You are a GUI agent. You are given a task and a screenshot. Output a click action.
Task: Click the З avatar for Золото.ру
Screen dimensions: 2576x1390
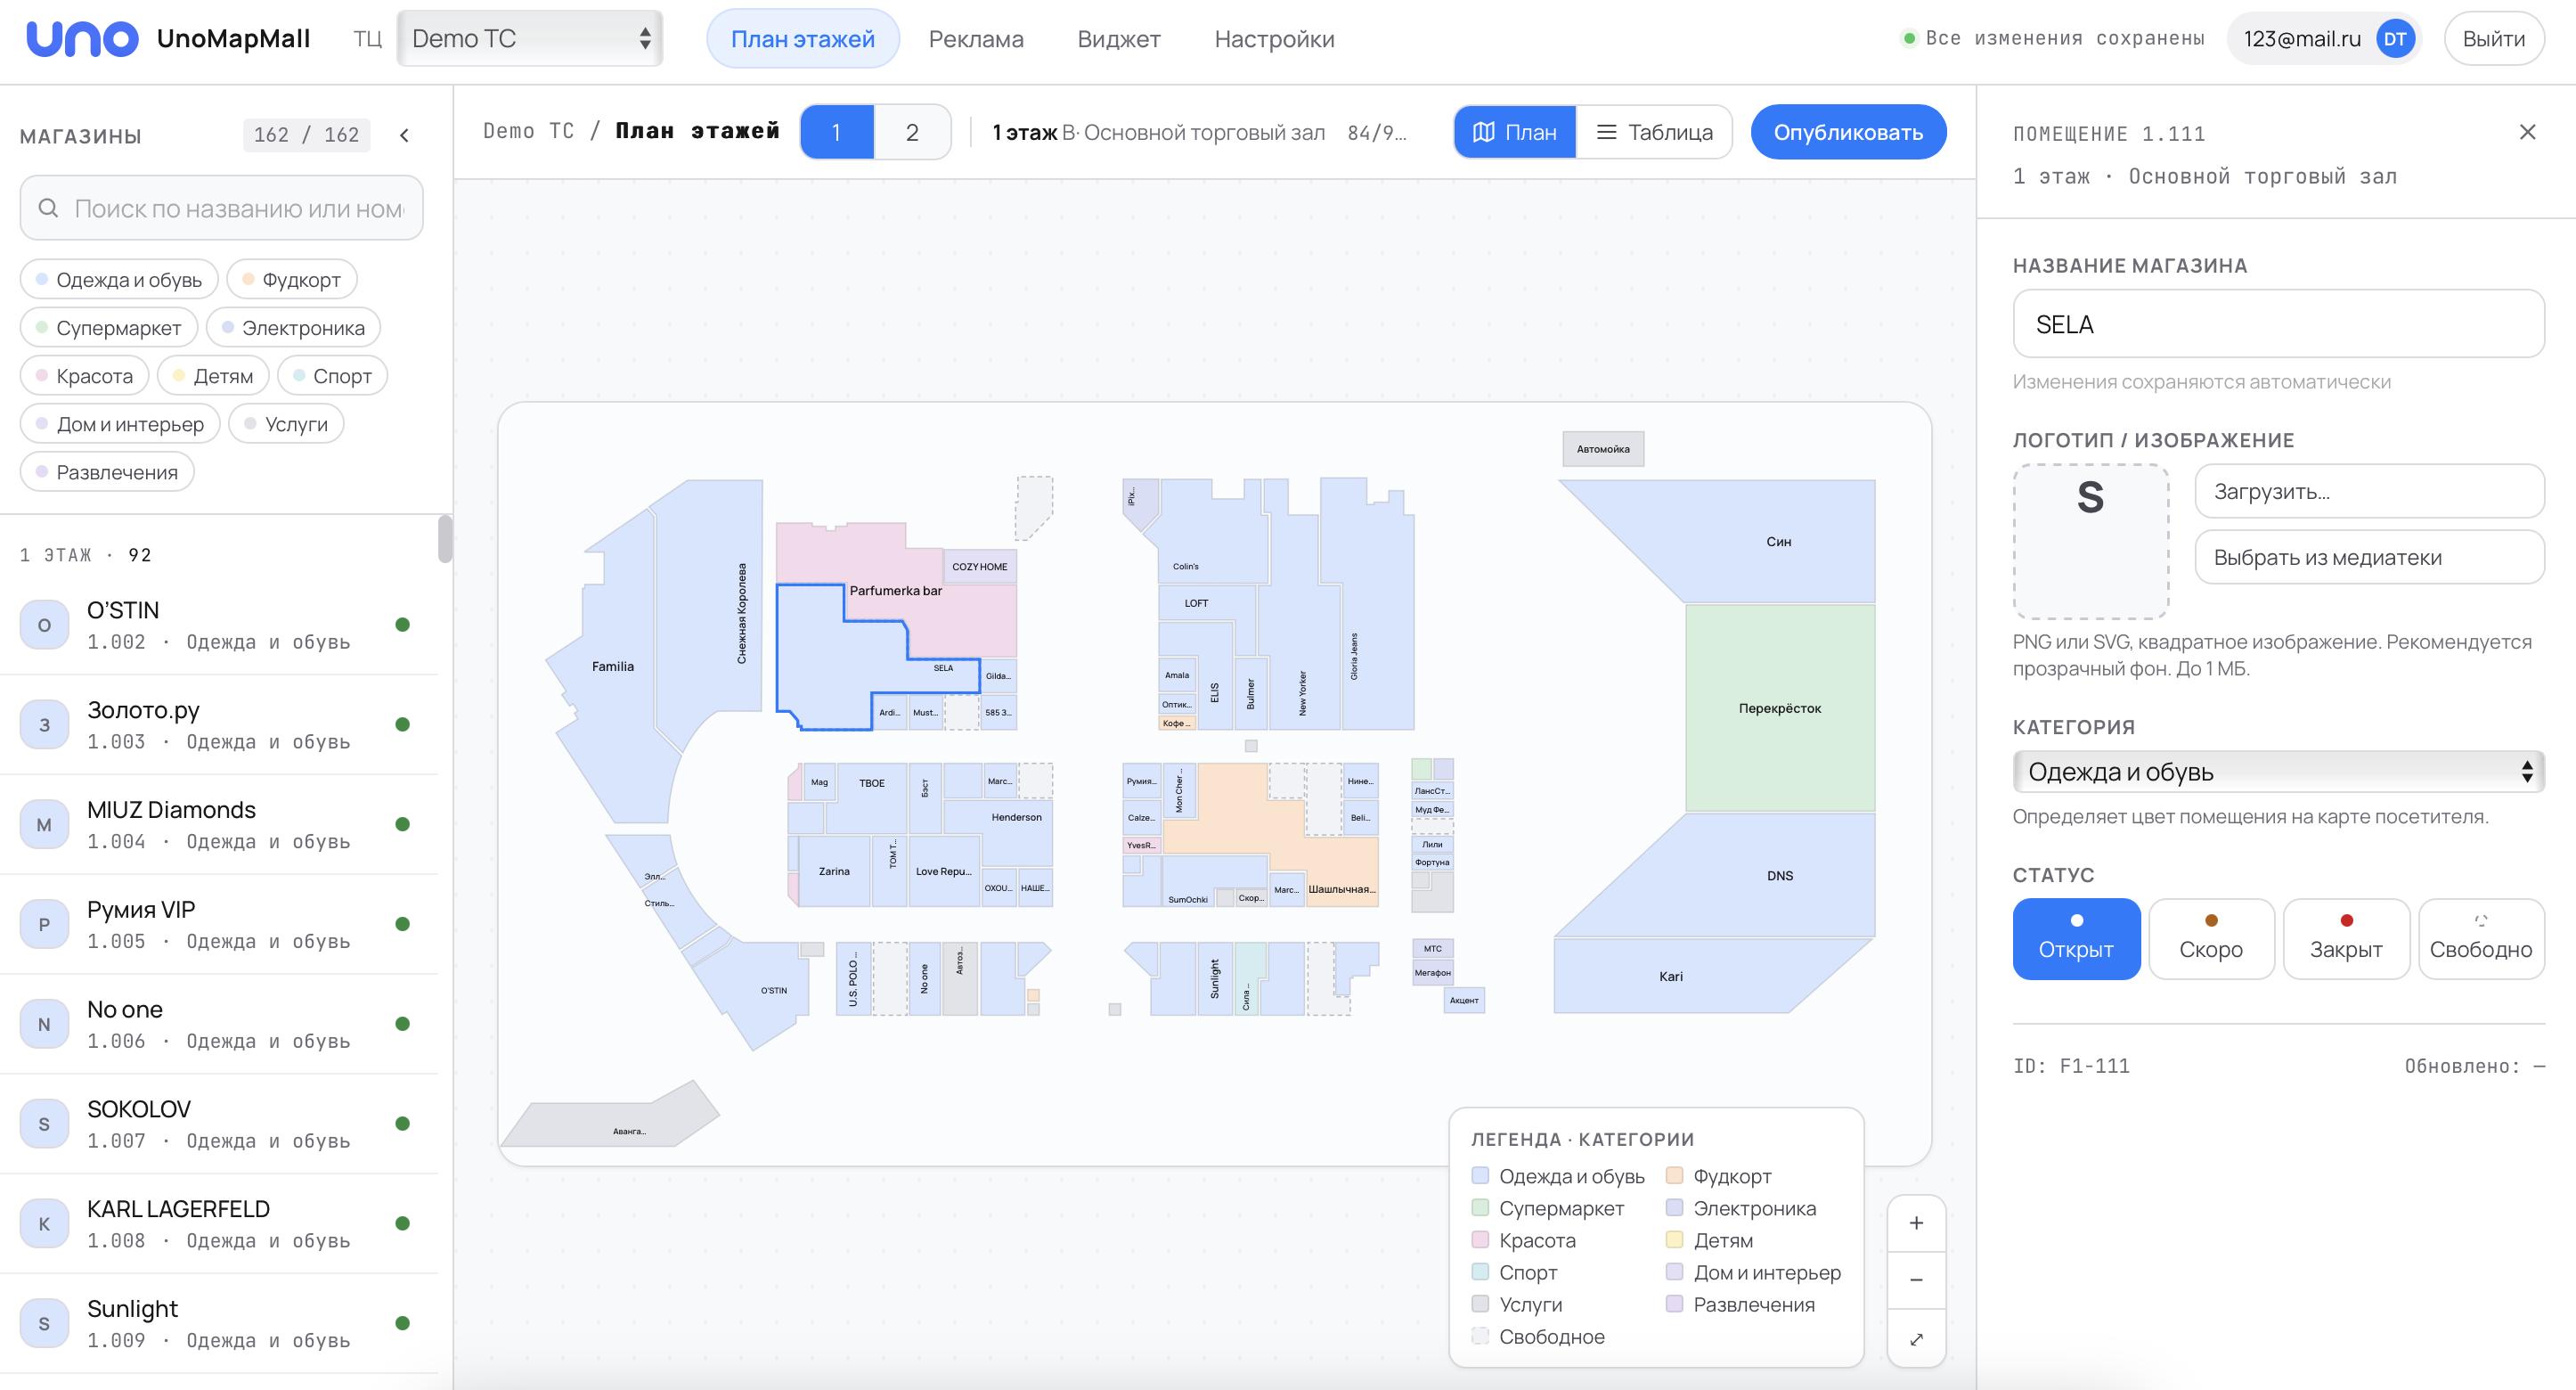point(44,725)
